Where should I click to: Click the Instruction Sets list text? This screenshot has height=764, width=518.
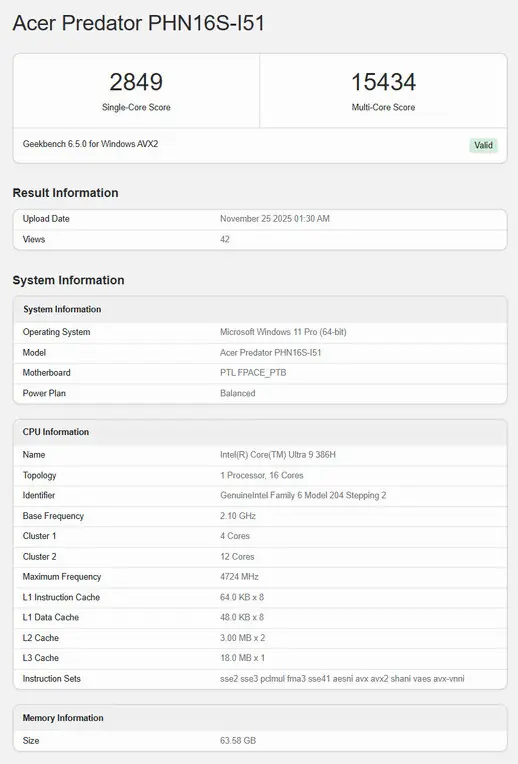342,678
